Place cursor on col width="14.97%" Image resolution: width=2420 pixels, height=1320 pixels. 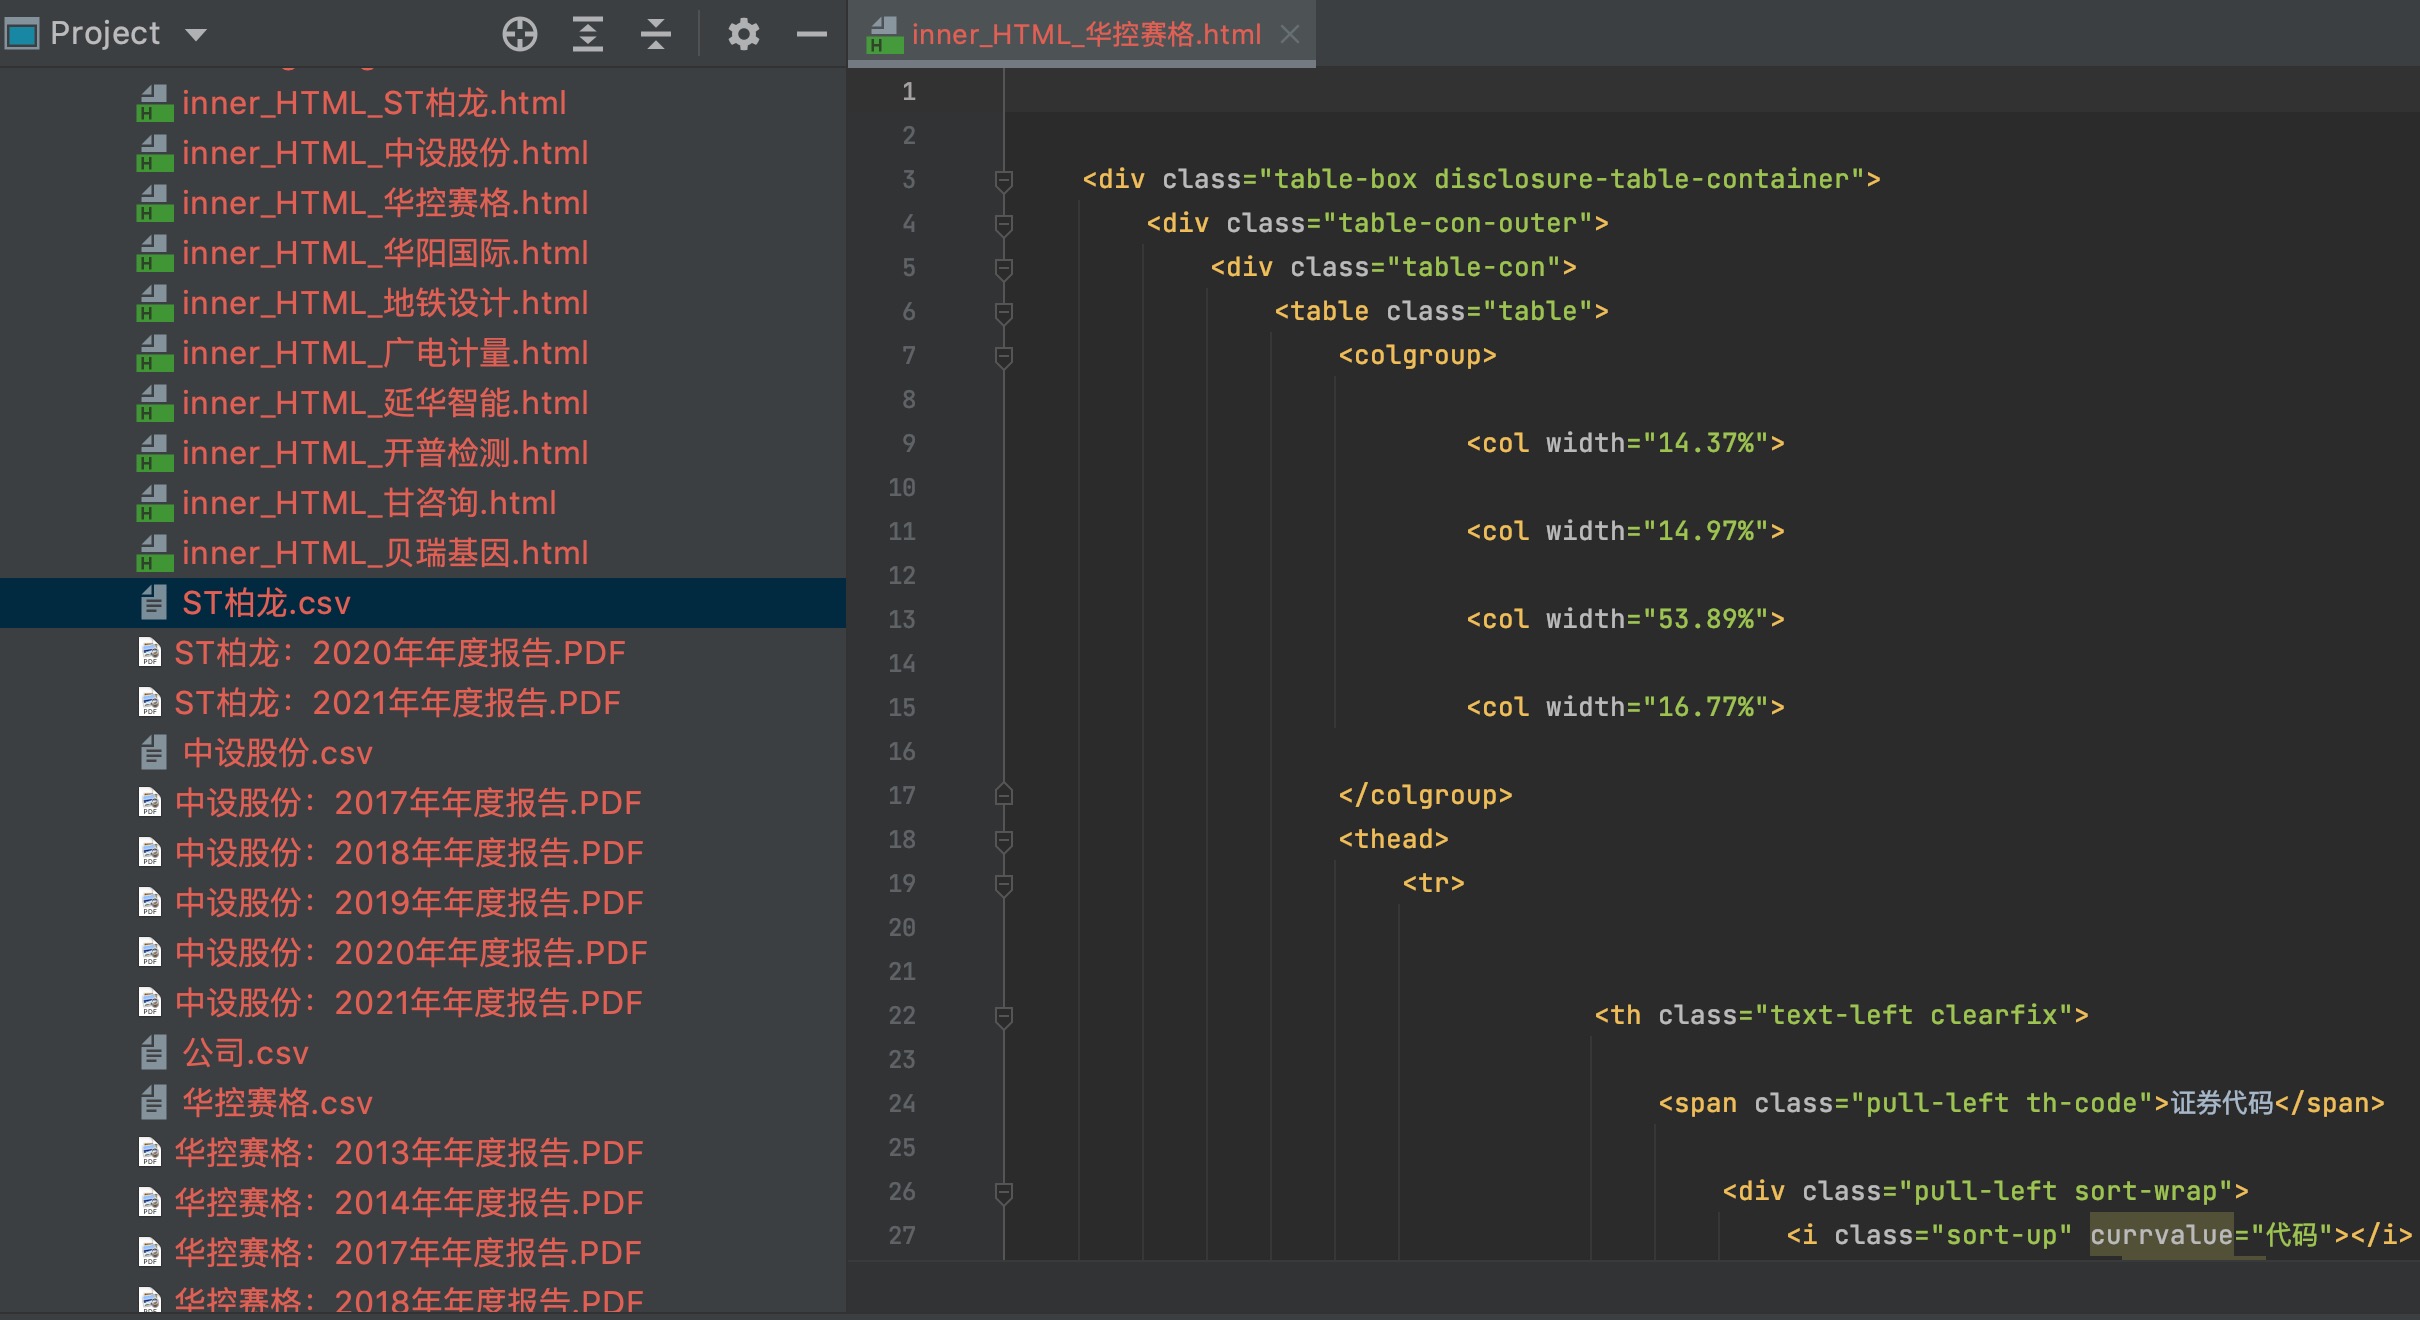[1625, 531]
